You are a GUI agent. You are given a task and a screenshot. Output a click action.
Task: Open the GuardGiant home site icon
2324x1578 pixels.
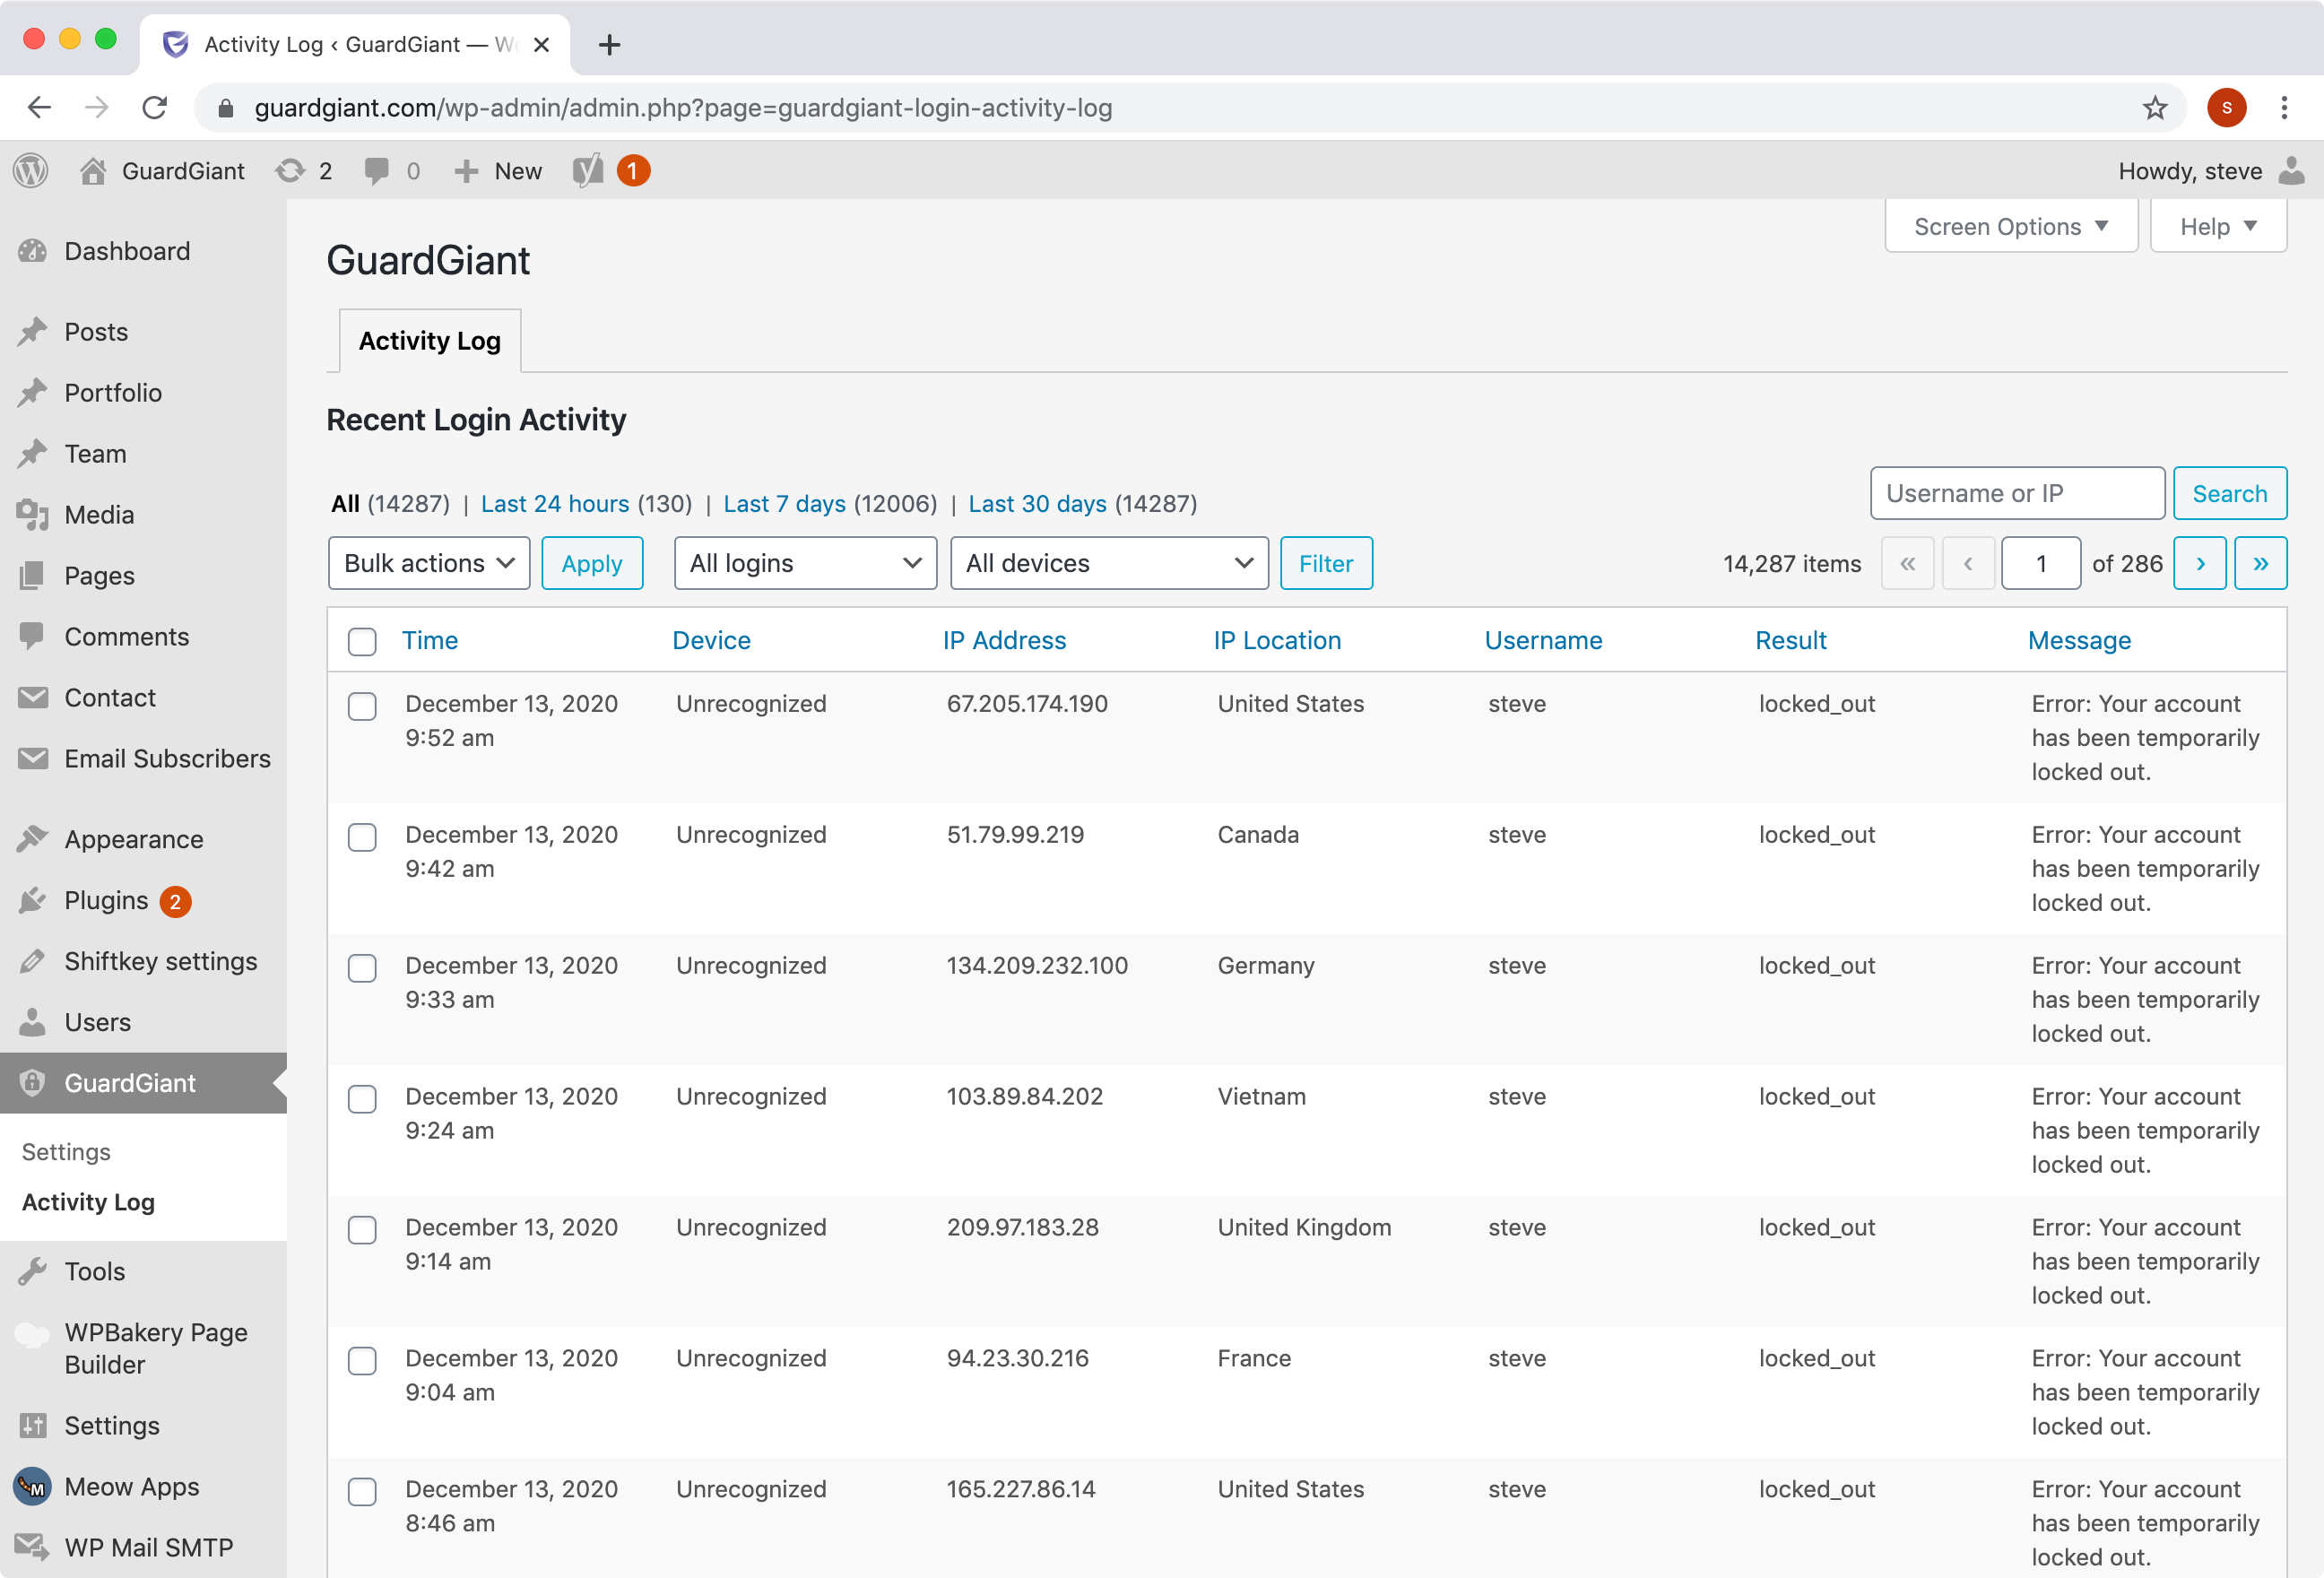point(93,171)
